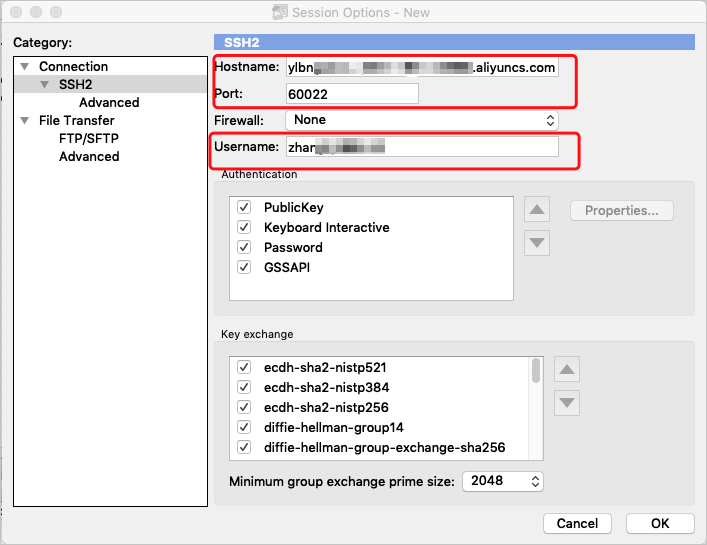Screen dimensions: 707x545
Task: Select the FTP/SFTP category
Action: [89, 138]
